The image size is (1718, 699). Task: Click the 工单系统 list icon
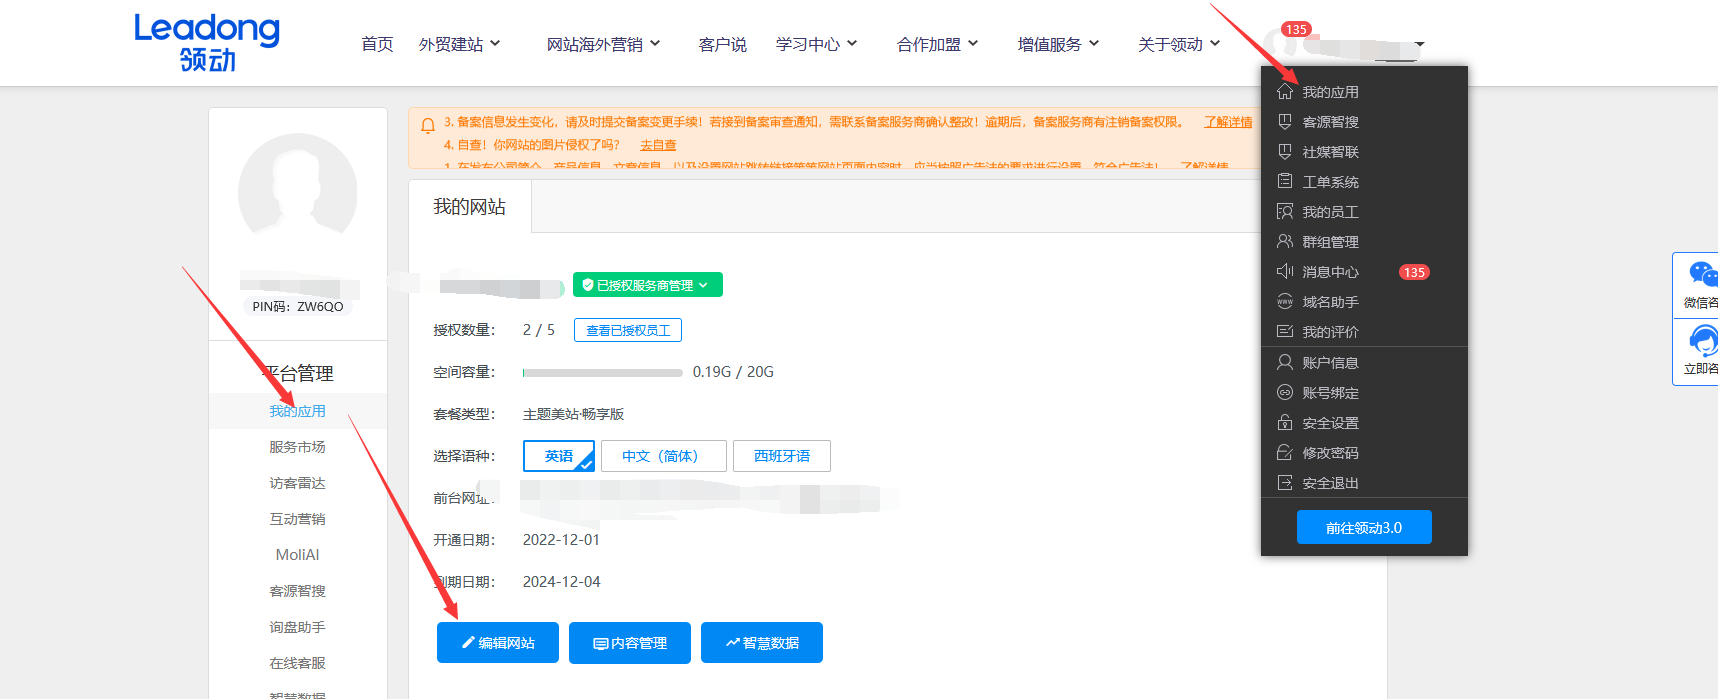pyautogui.click(x=1285, y=181)
